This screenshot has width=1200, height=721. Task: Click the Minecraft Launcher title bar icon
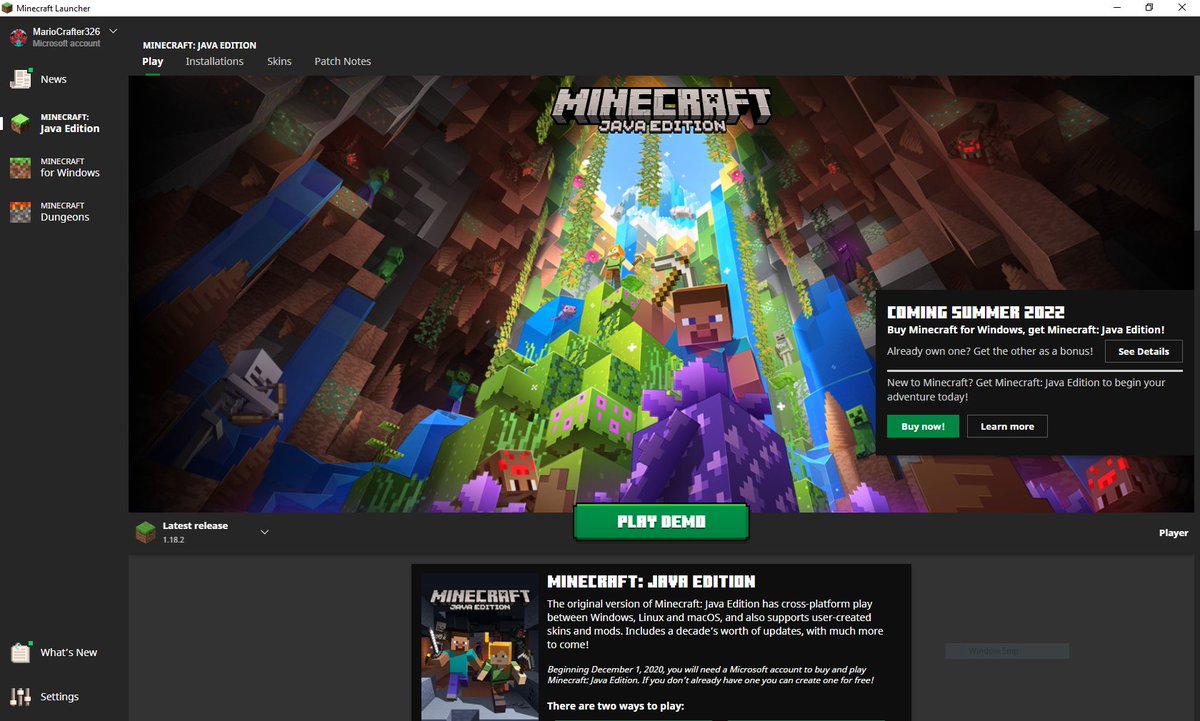tap(7, 8)
